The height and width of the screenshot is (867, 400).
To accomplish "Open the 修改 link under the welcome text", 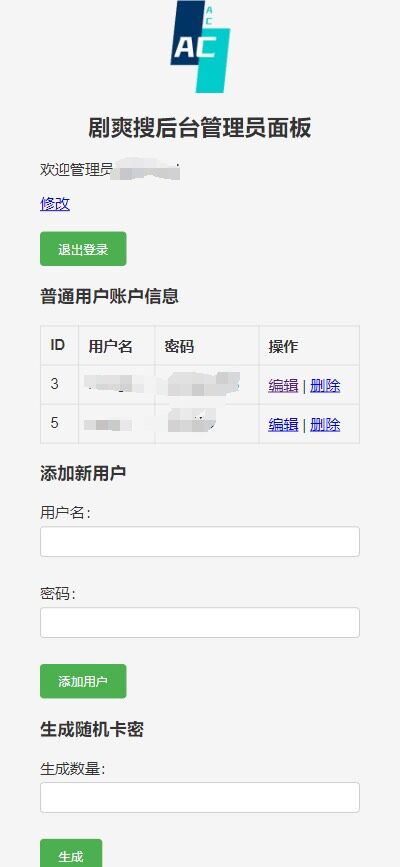I will 55,204.
